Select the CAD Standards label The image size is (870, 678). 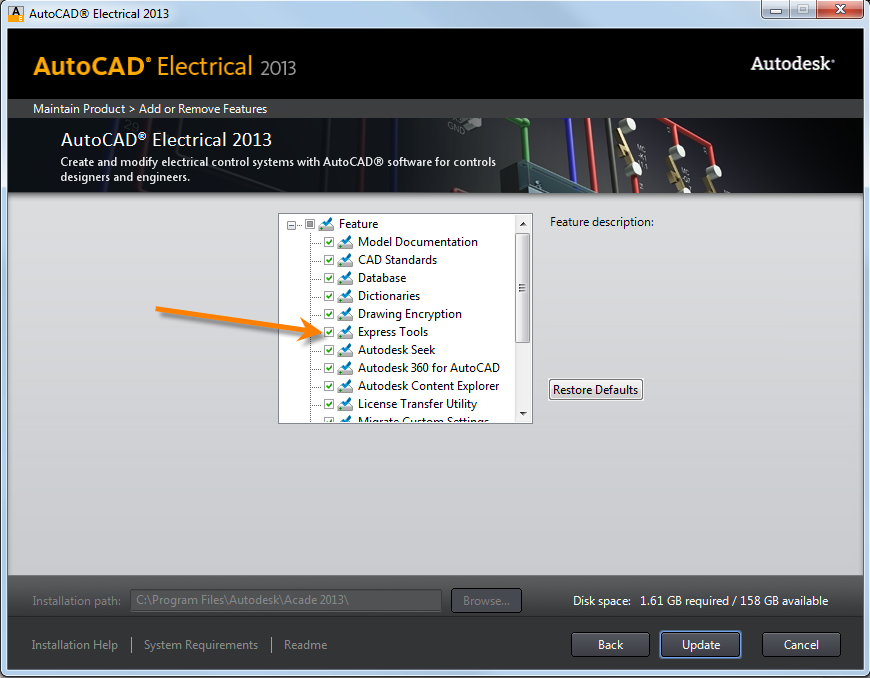397,260
